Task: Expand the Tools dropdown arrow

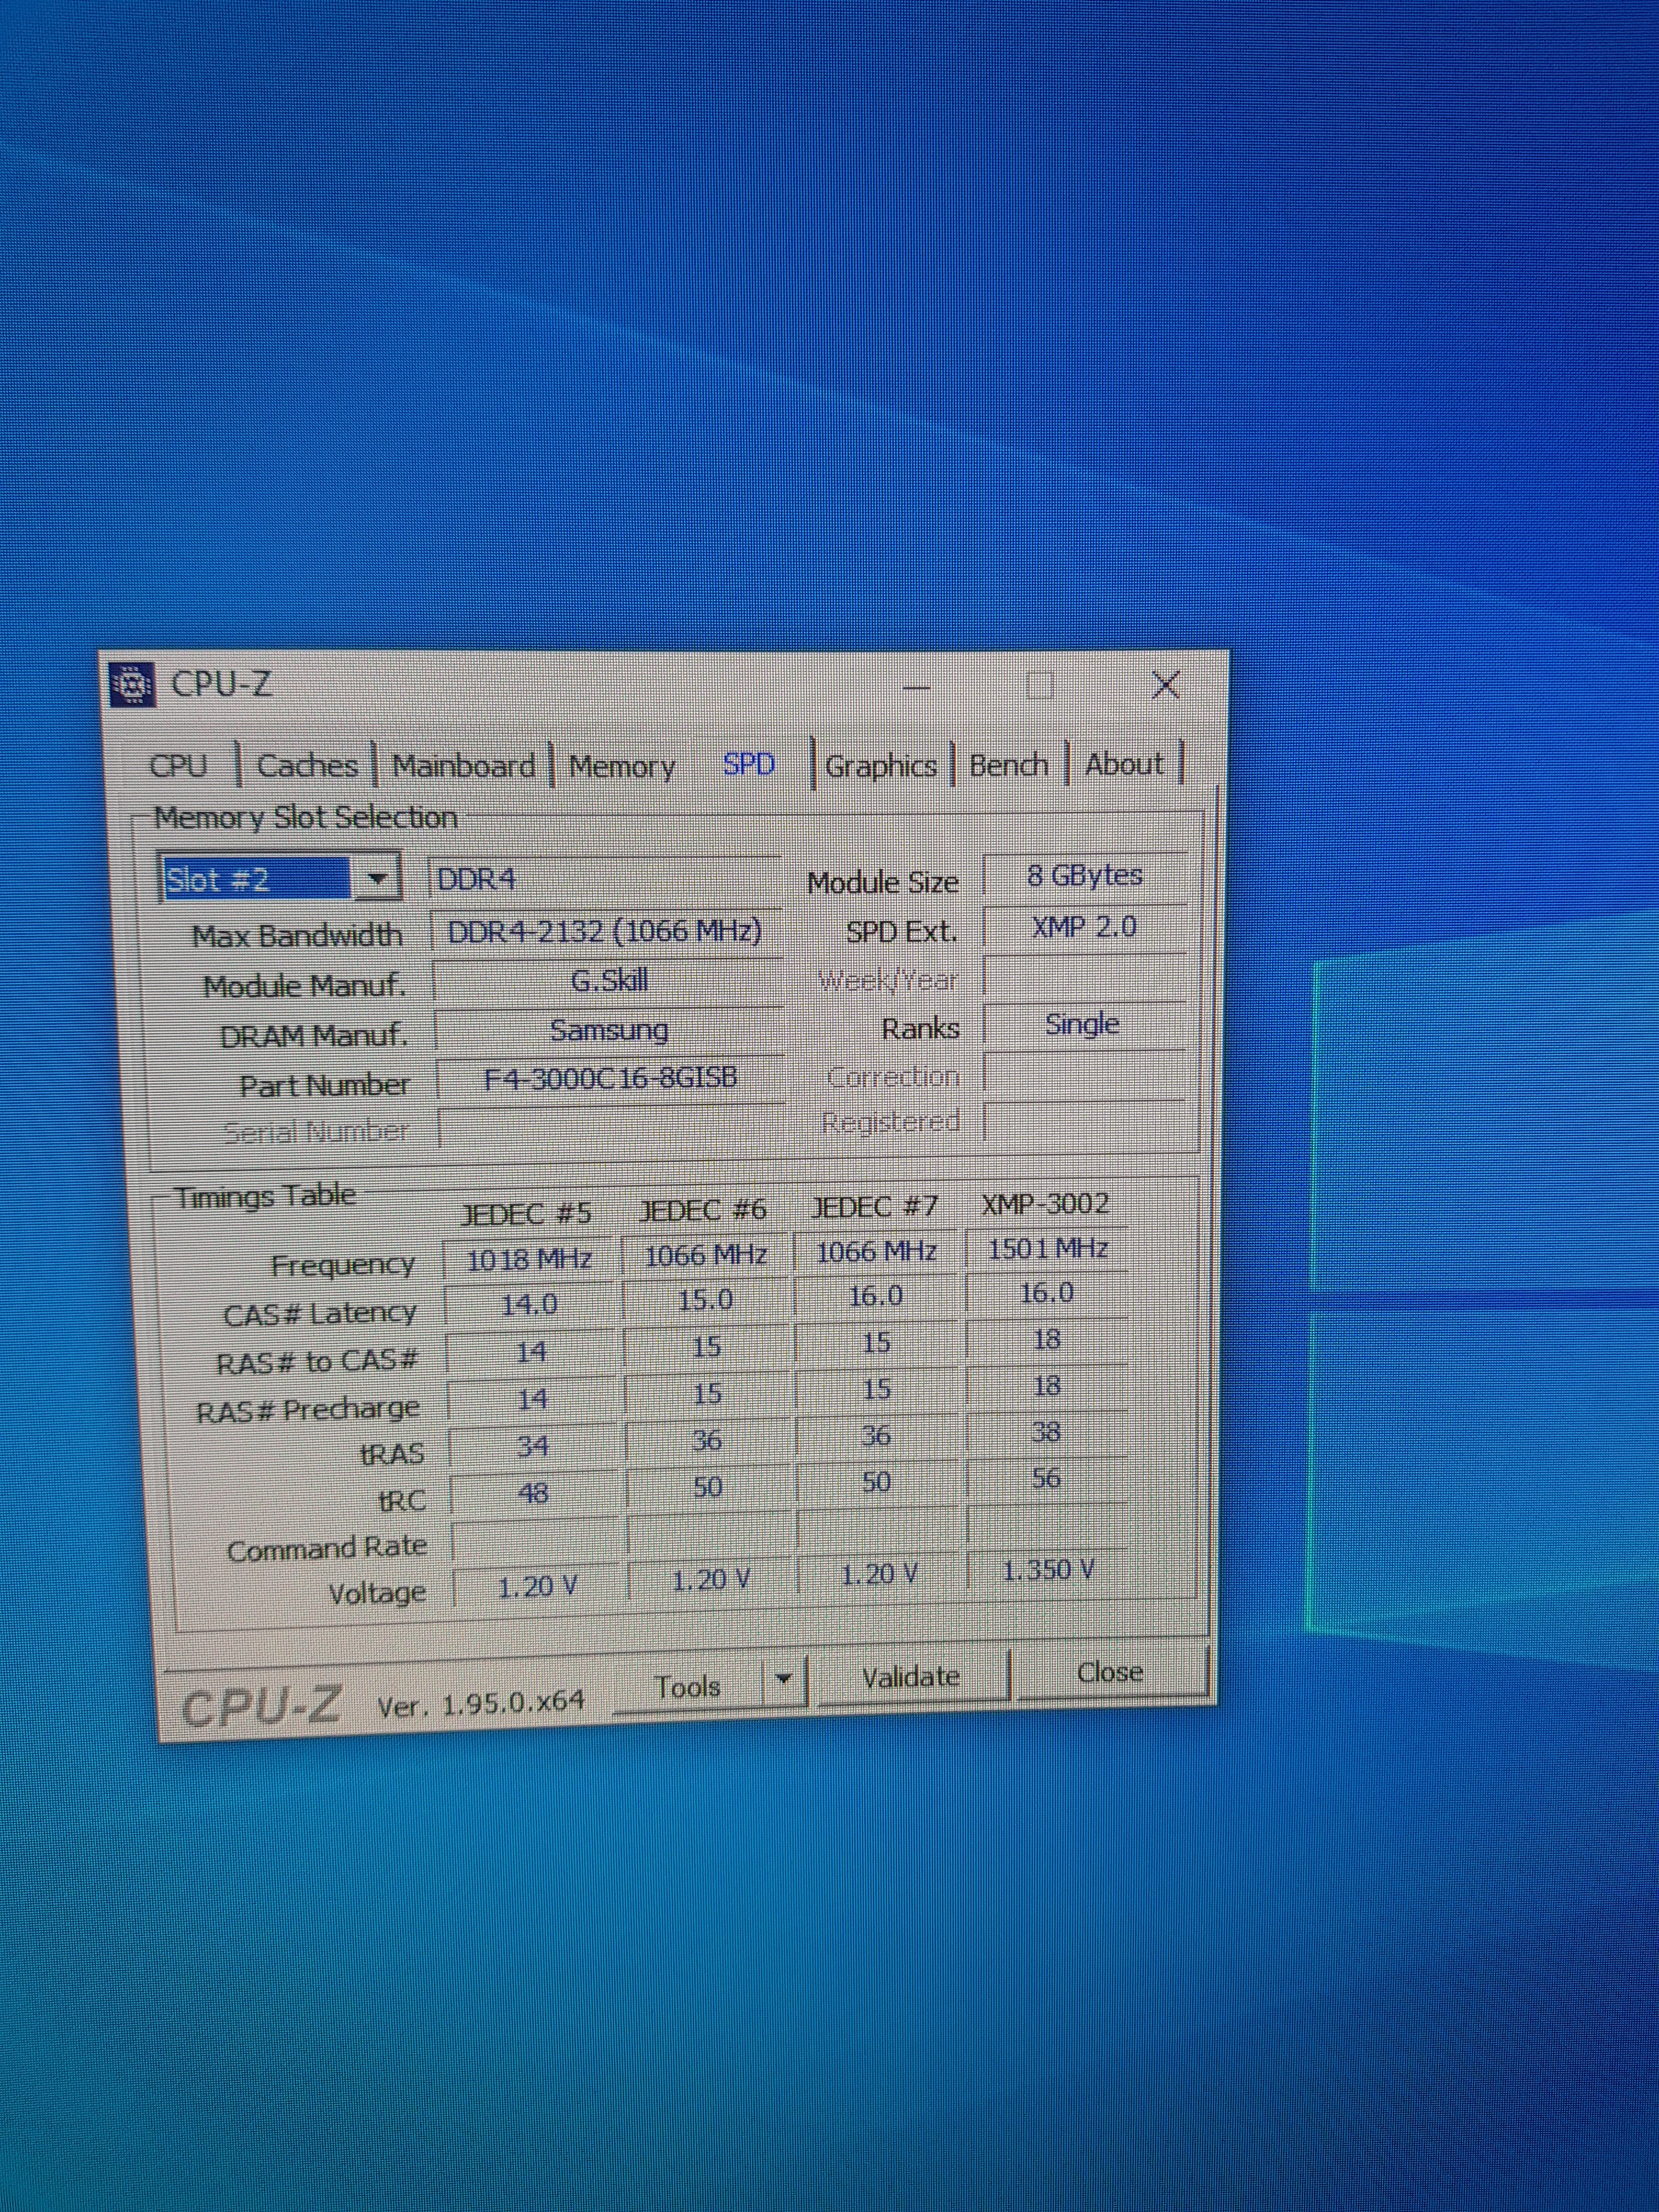Action: (x=785, y=1679)
